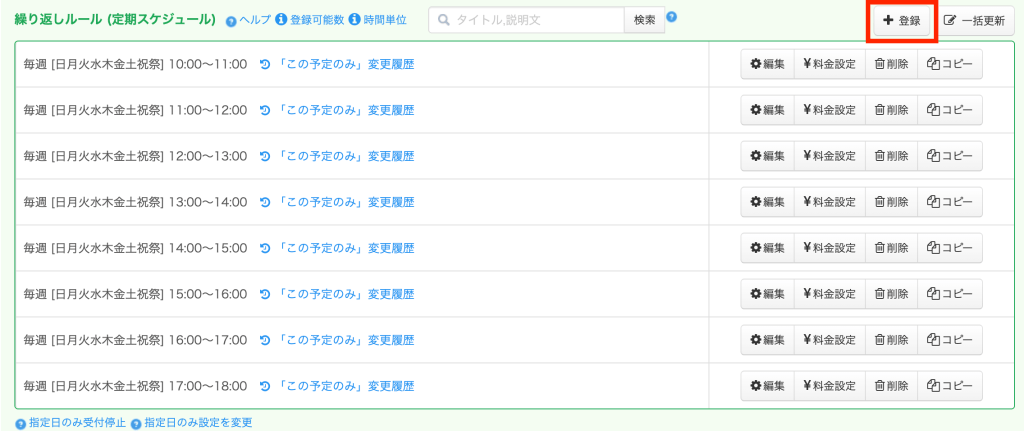Edit the 10:00〜11:00 weekly rule
1024x431 pixels.
(x=767, y=64)
